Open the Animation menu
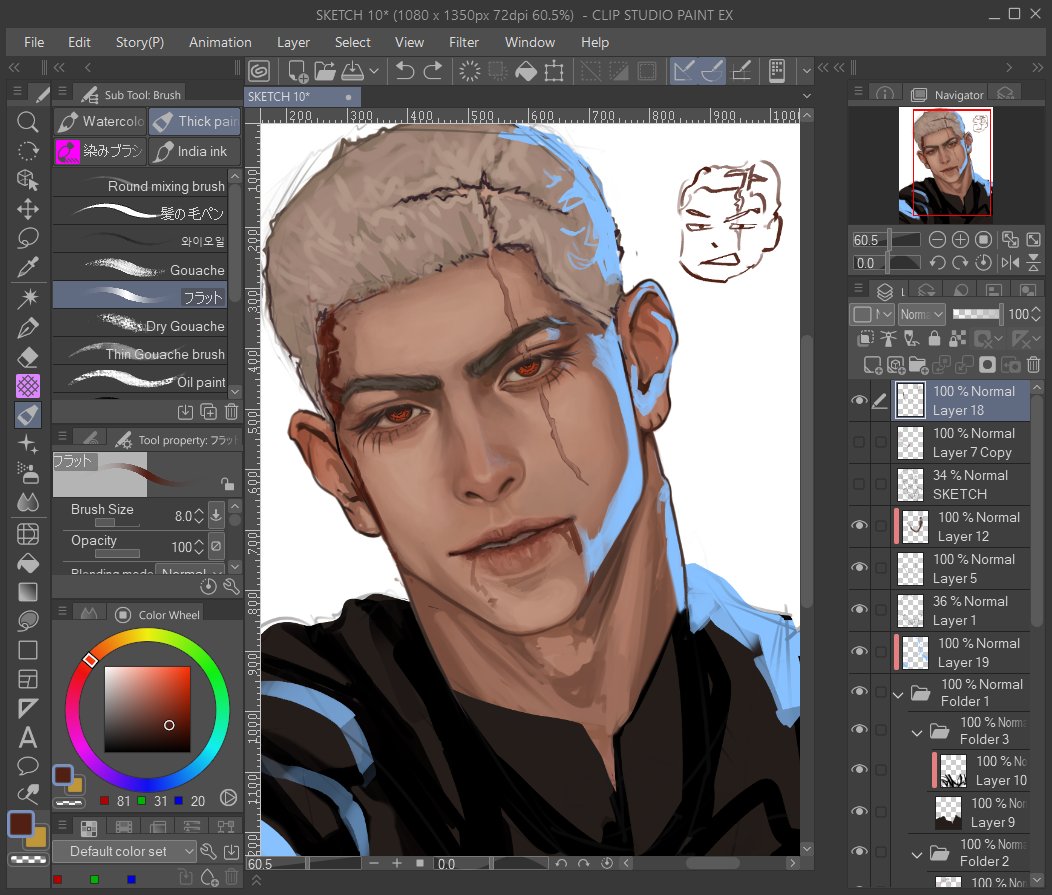1052x895 pixels. coord(220,42)
